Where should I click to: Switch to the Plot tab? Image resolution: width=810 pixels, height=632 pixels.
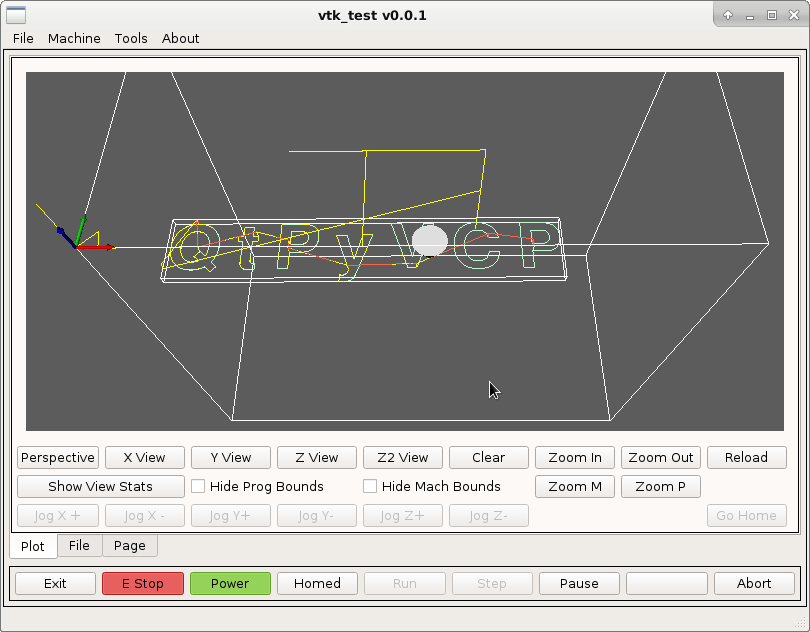(33, 546)
